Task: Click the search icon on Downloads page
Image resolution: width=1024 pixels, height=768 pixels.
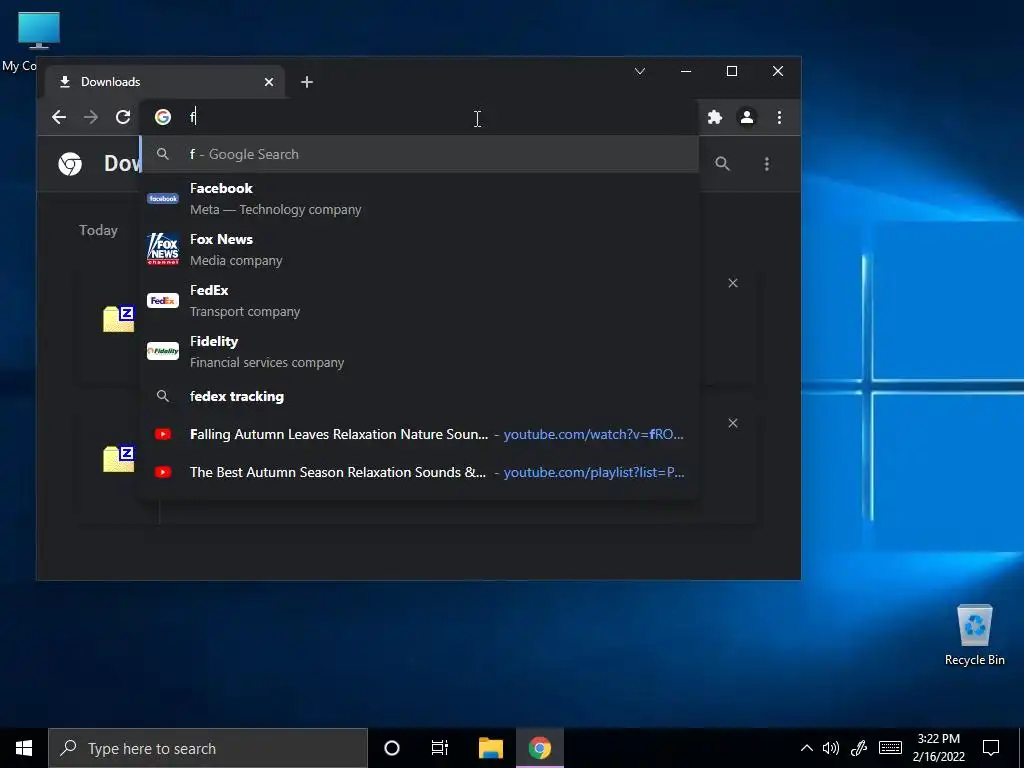Action: 722,164
